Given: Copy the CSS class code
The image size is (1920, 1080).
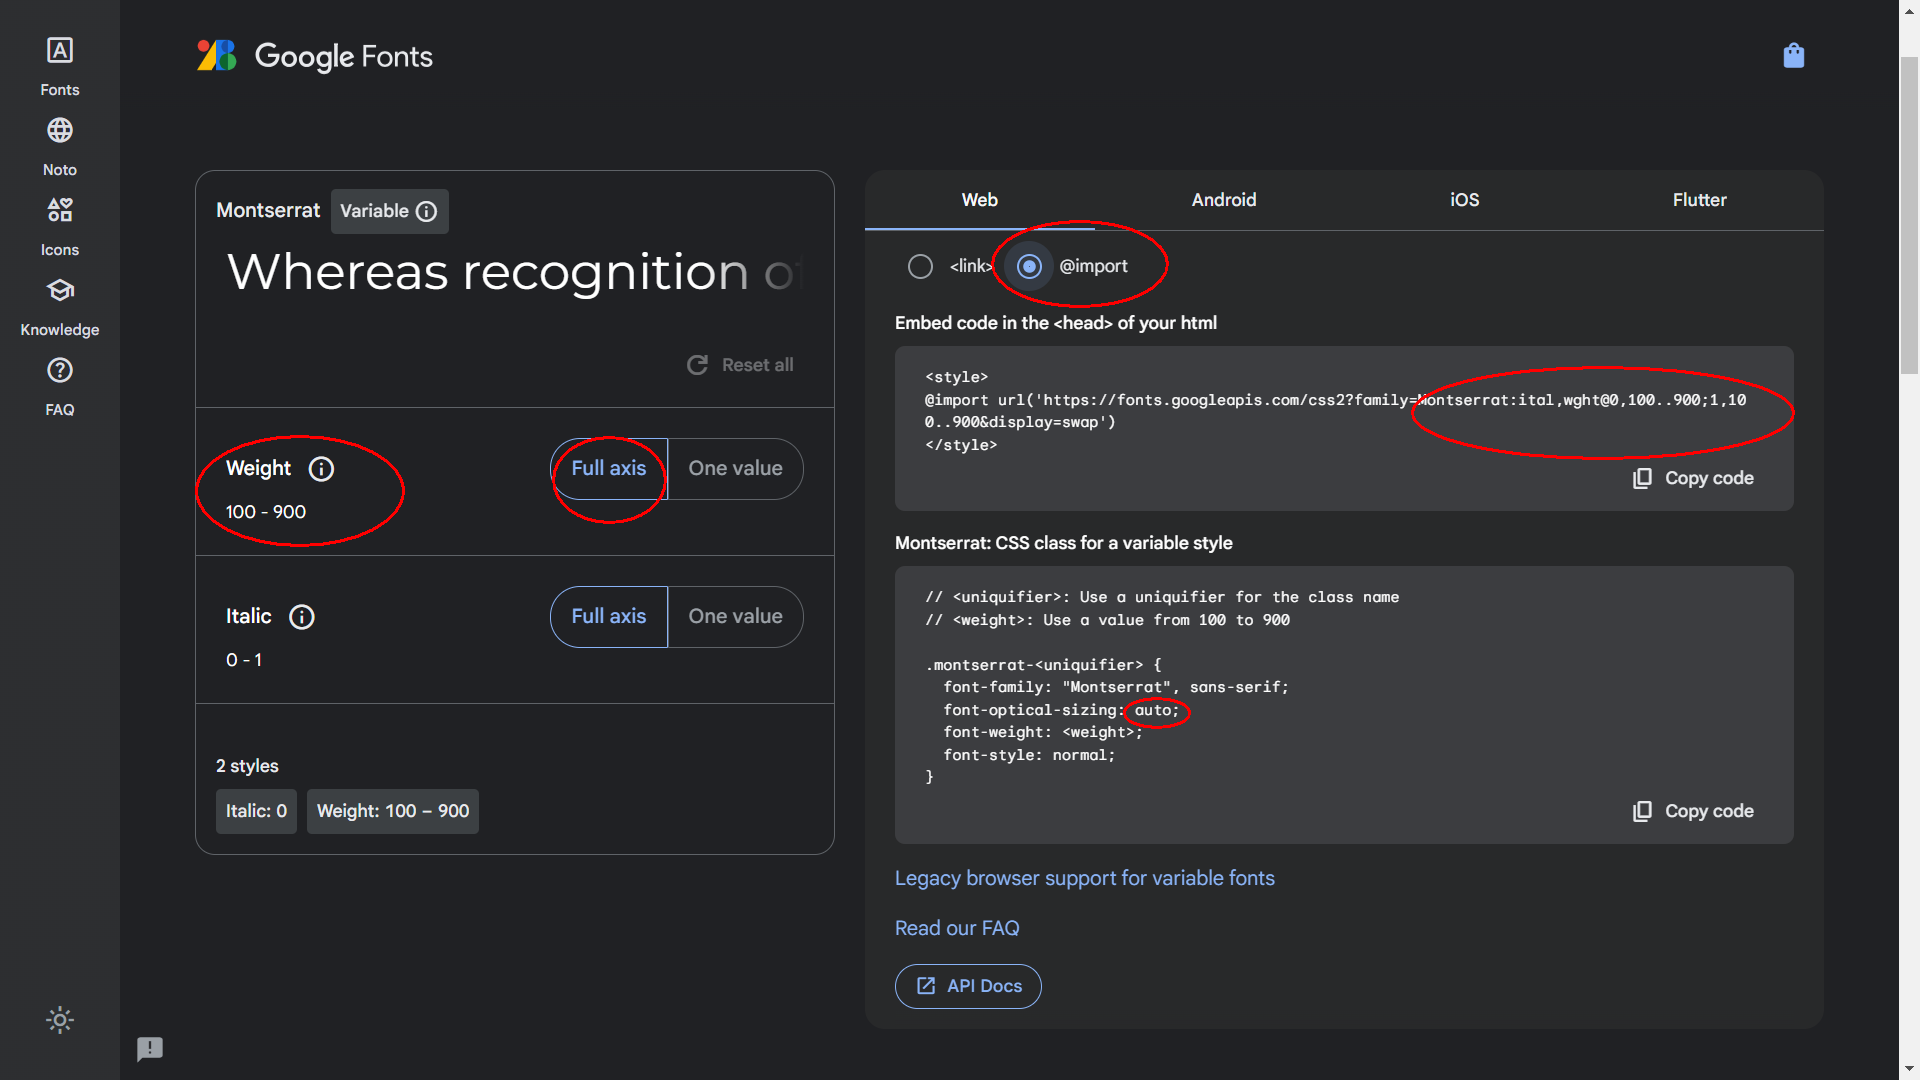Looking at the screenshot, I should [1693, 811].
